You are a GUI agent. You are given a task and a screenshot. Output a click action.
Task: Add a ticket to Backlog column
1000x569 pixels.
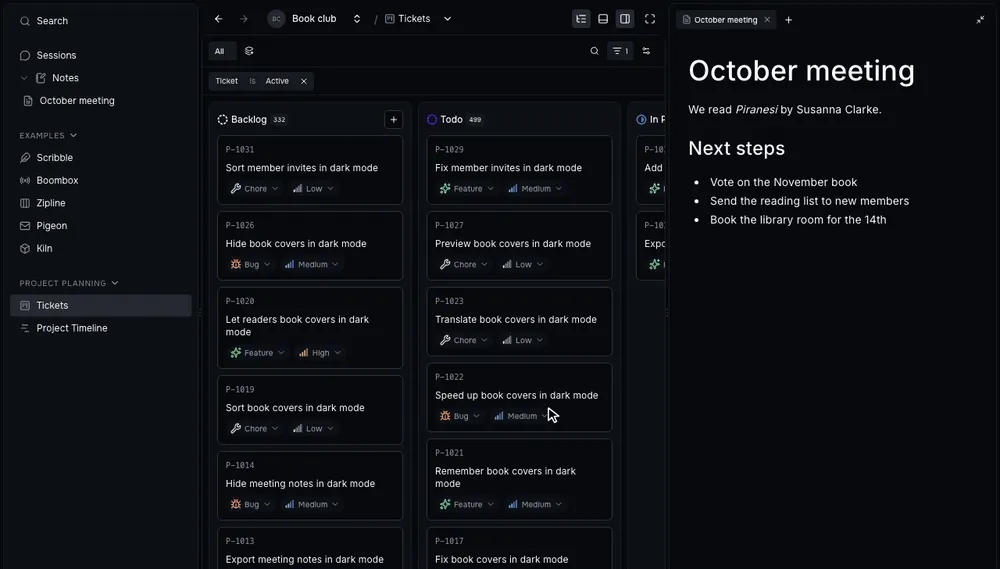[x=393, y=119]
